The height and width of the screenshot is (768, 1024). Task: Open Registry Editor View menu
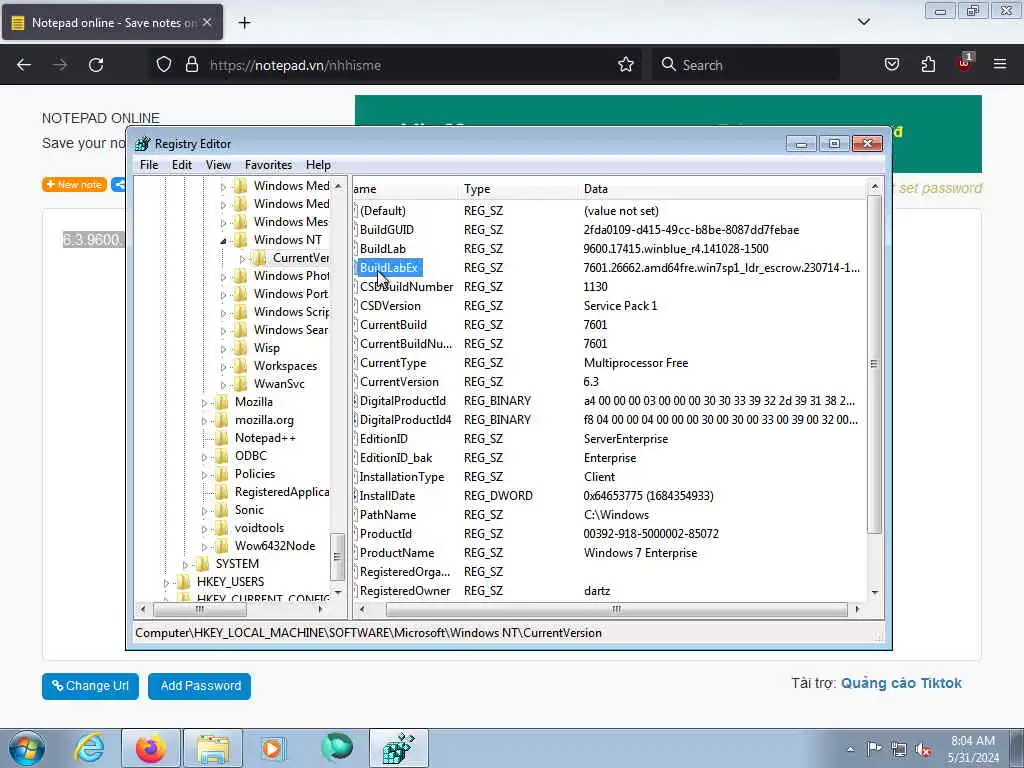(x=218, y=165)
